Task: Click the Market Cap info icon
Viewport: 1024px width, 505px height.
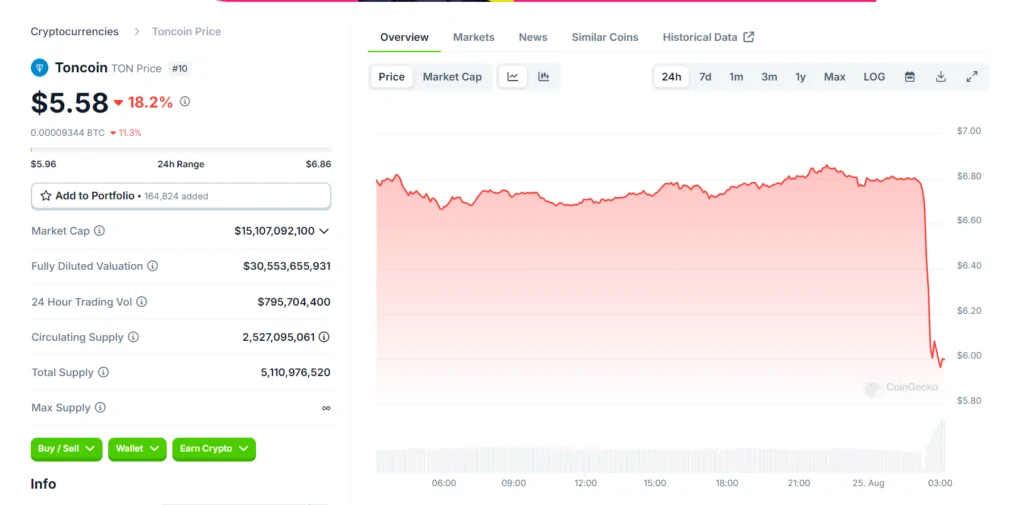Action: coord(99,231)
